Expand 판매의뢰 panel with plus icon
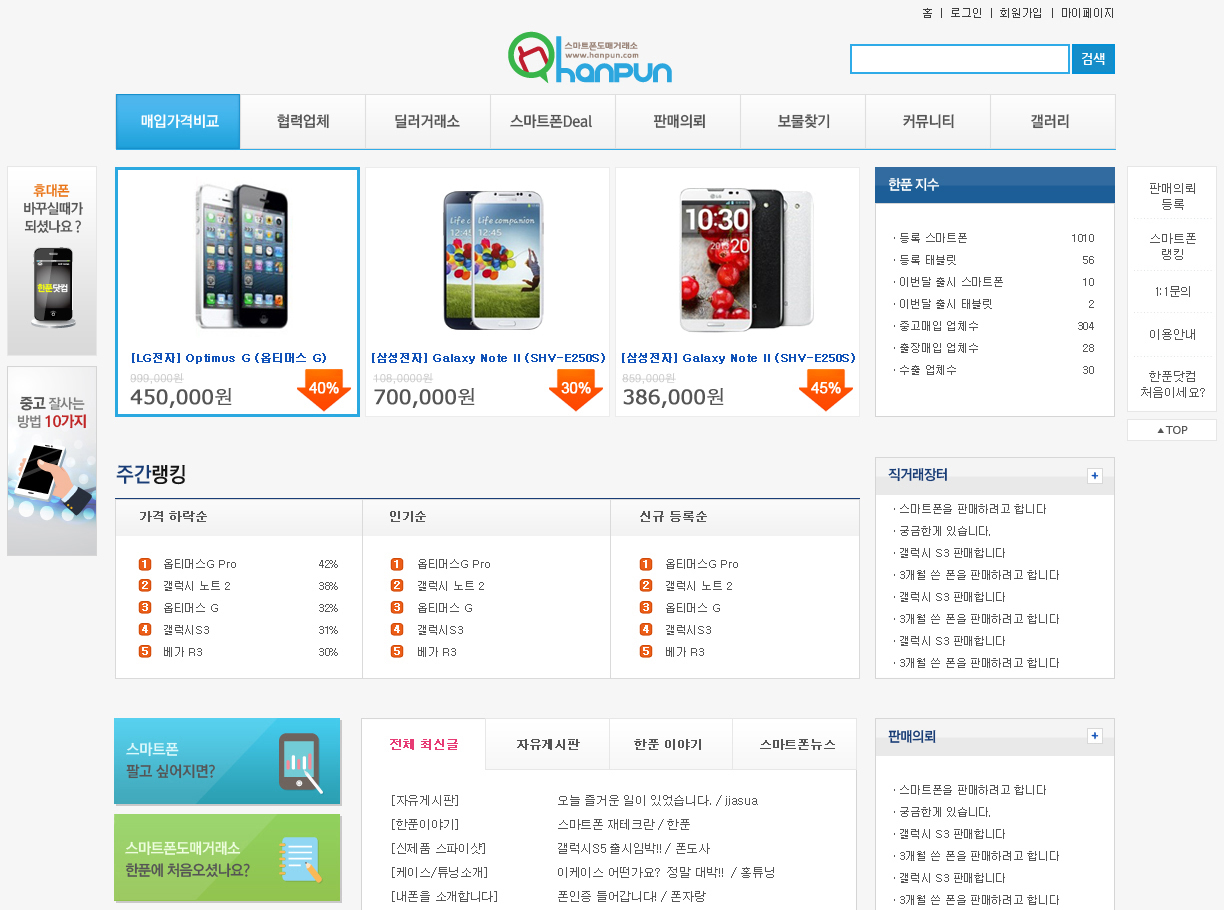This screenshot has height=910, width=1224. pos(1095,736)
